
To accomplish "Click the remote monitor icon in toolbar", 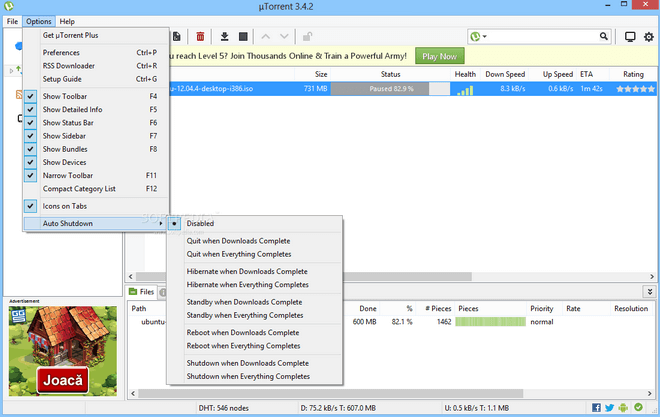I will [x=630, y=37].
